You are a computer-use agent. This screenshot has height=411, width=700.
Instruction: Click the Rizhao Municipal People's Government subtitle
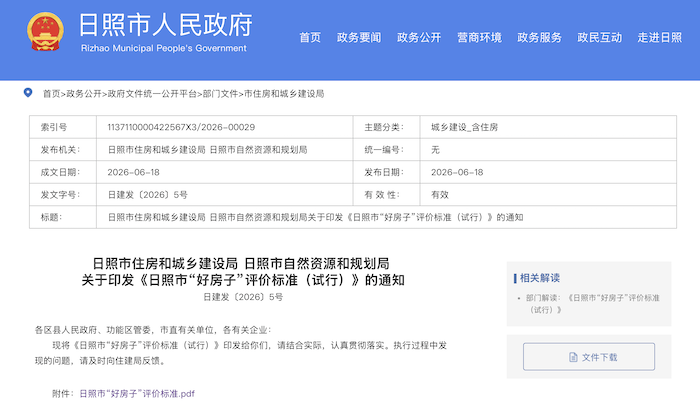tap(164, 48)
